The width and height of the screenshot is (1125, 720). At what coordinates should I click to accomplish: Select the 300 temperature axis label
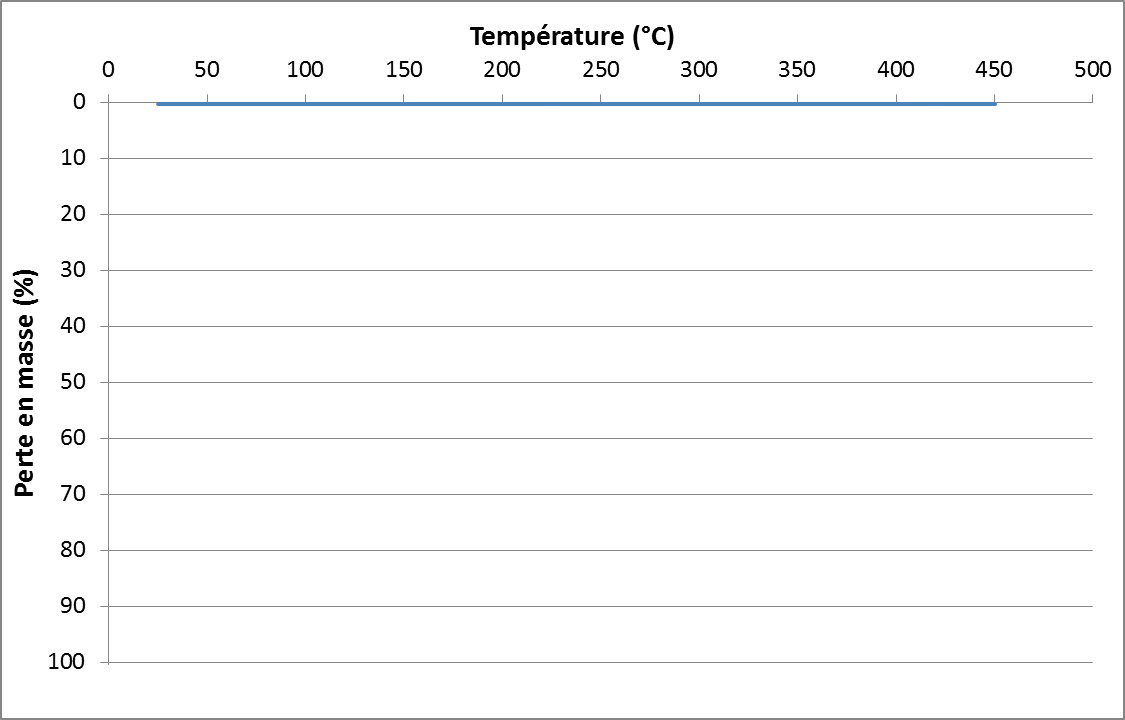point(699,70)
